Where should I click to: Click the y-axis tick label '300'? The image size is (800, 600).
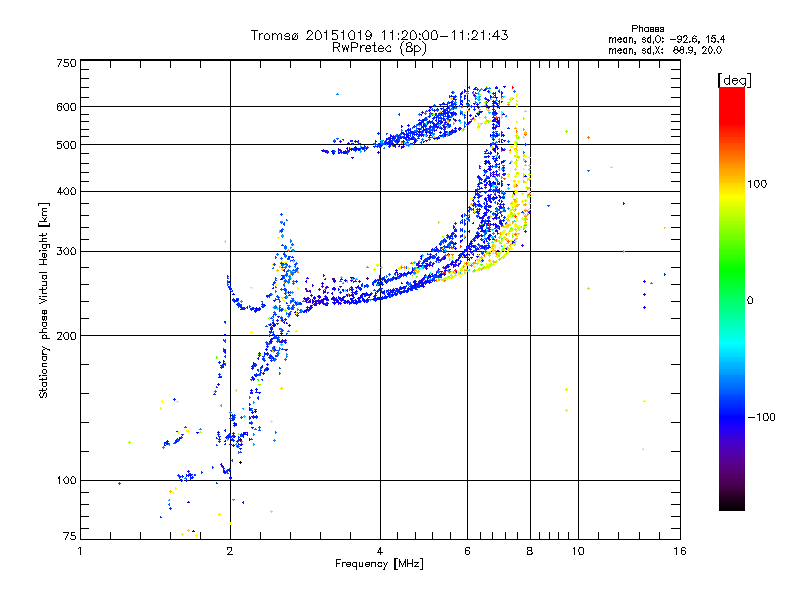click(x=66, y=252)
